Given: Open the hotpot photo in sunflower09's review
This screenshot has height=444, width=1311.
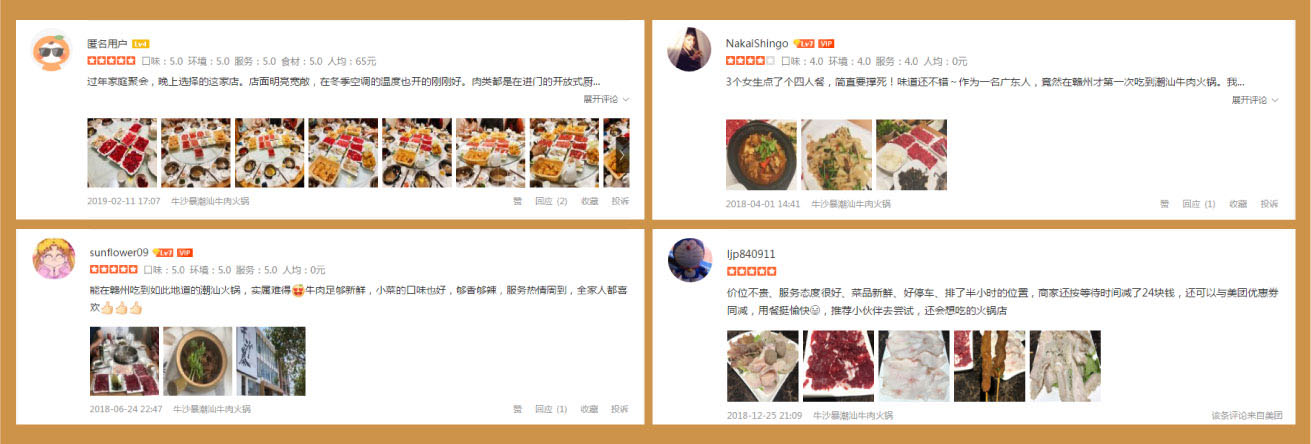Looking at the screenshot, I should tap(197, 361).
